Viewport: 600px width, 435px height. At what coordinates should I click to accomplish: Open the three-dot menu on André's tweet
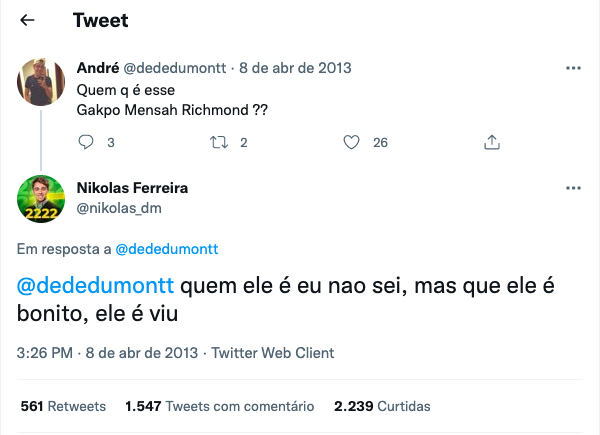click(573, 68)
